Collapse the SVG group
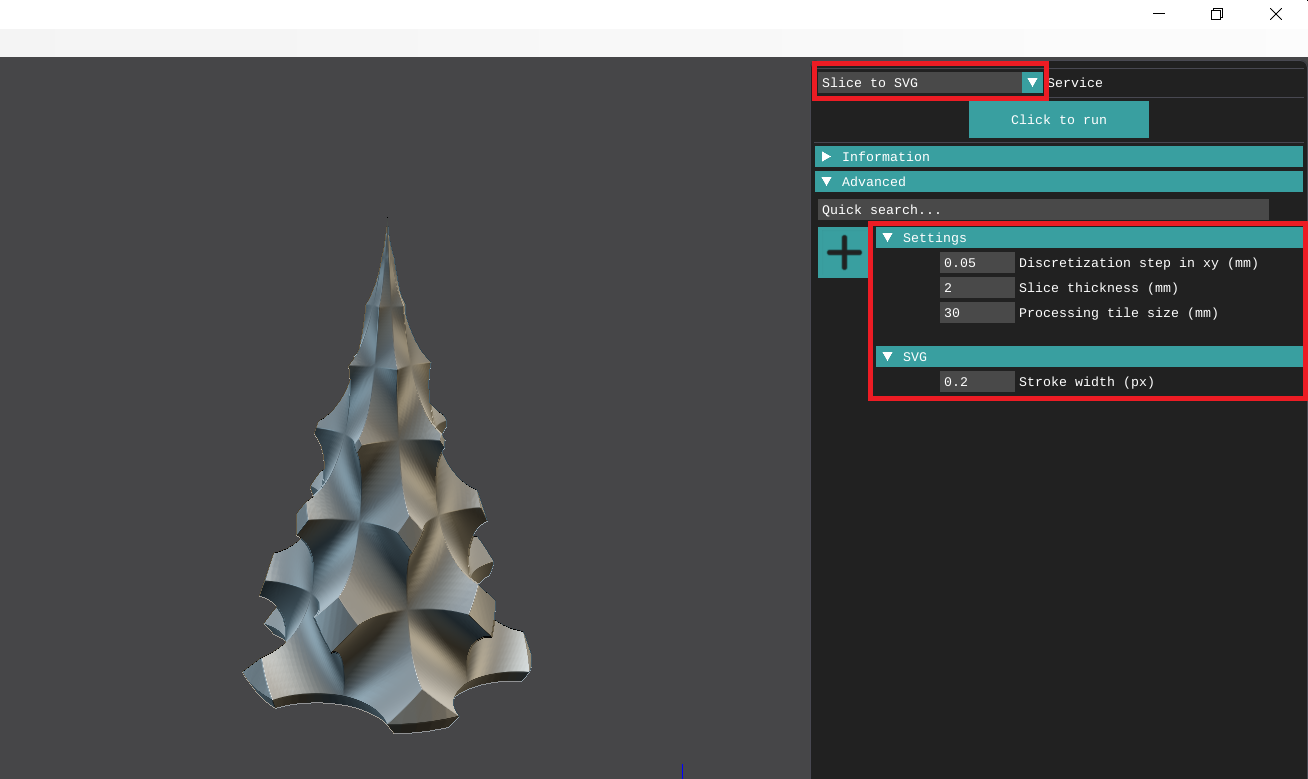Image resolution: width=1308 pixels, height=779 pixels. [x=1089, y=357]
